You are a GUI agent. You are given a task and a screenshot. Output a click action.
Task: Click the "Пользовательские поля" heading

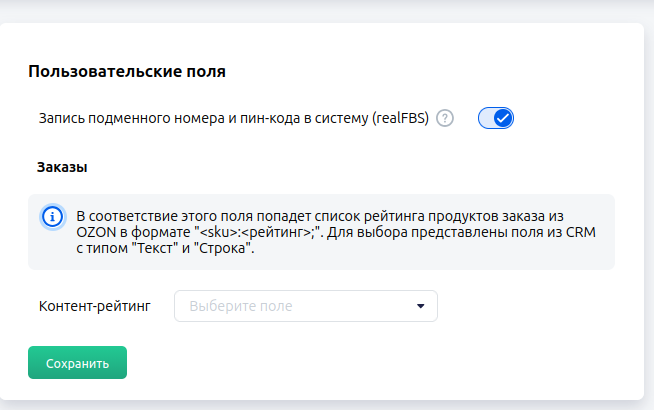coord(127,72)
